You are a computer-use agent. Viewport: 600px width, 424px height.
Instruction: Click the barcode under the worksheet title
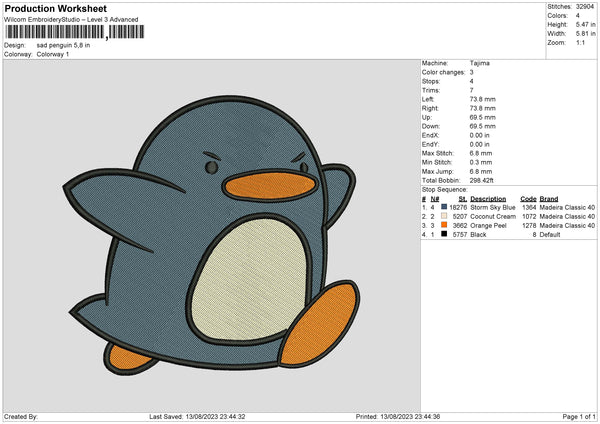pos(75,32)
